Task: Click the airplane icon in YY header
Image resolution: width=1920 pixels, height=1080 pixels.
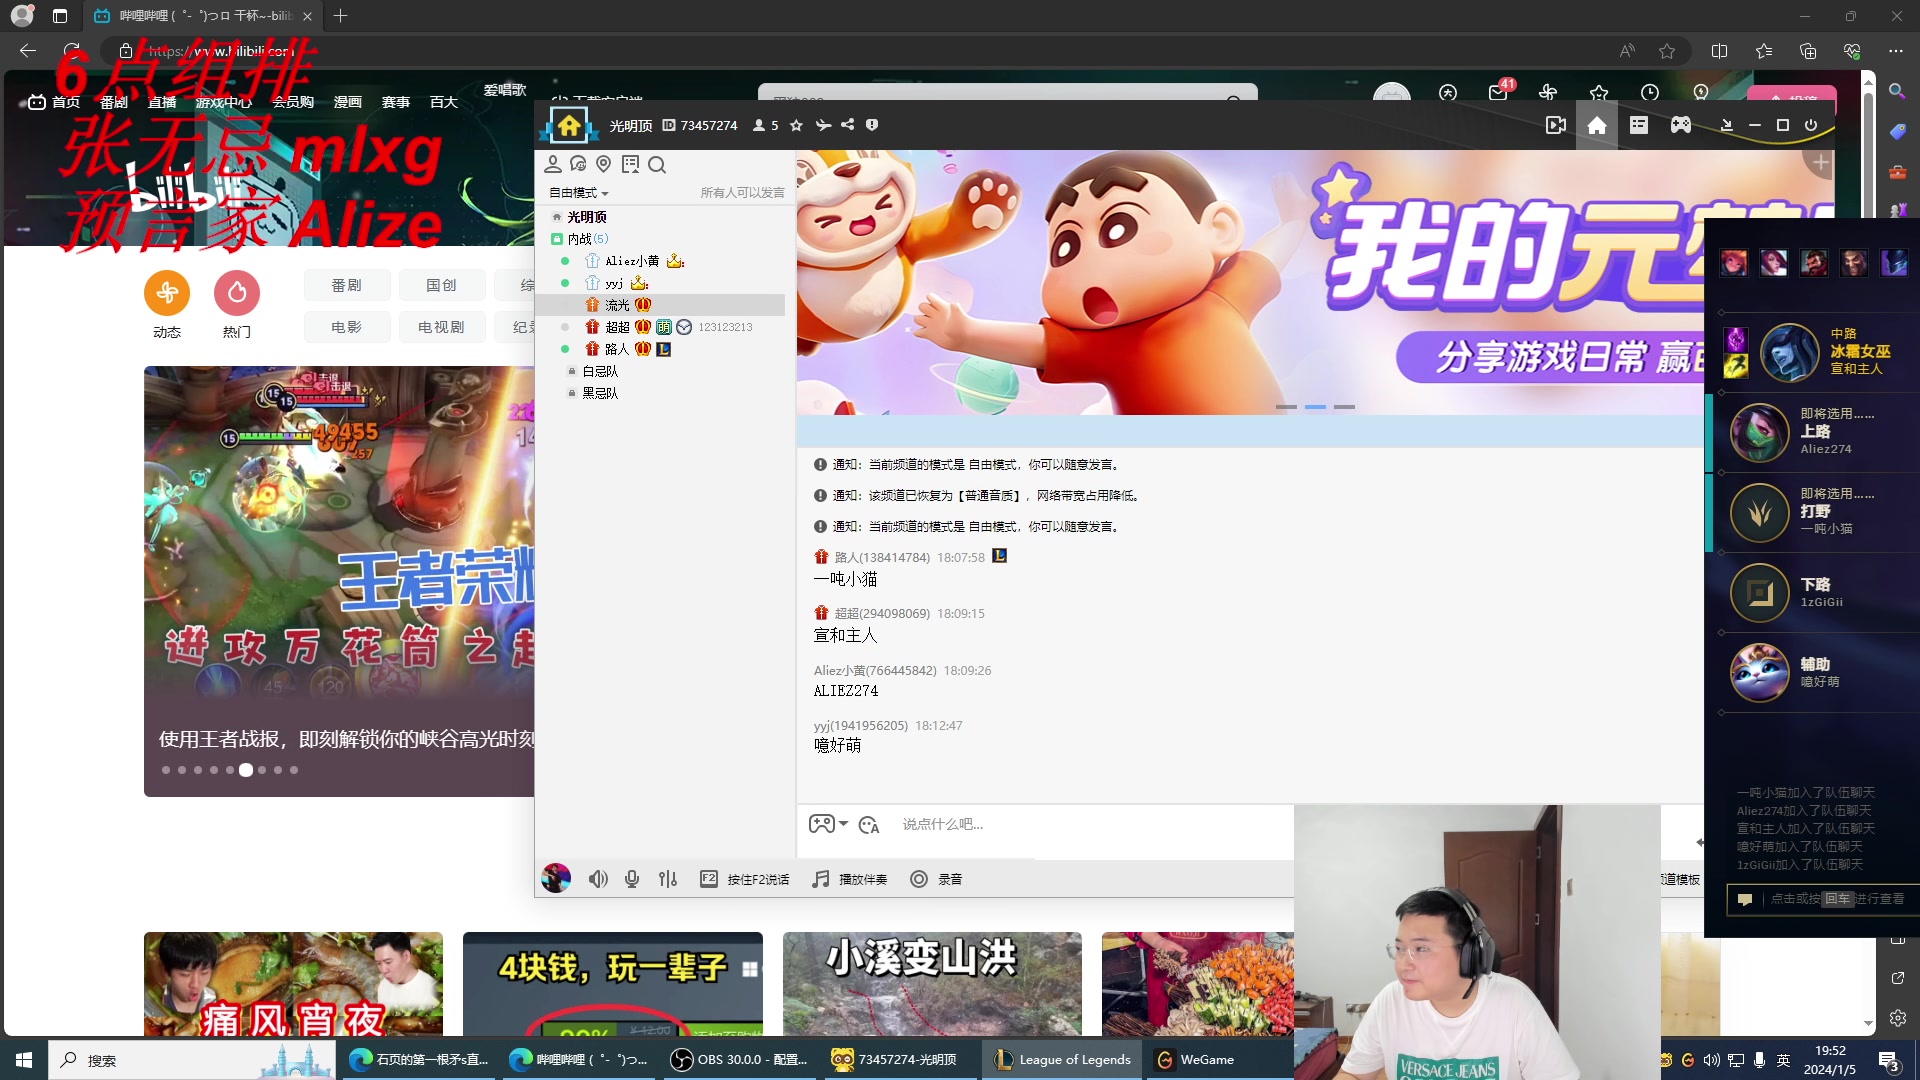Action: tap(823, 125)
